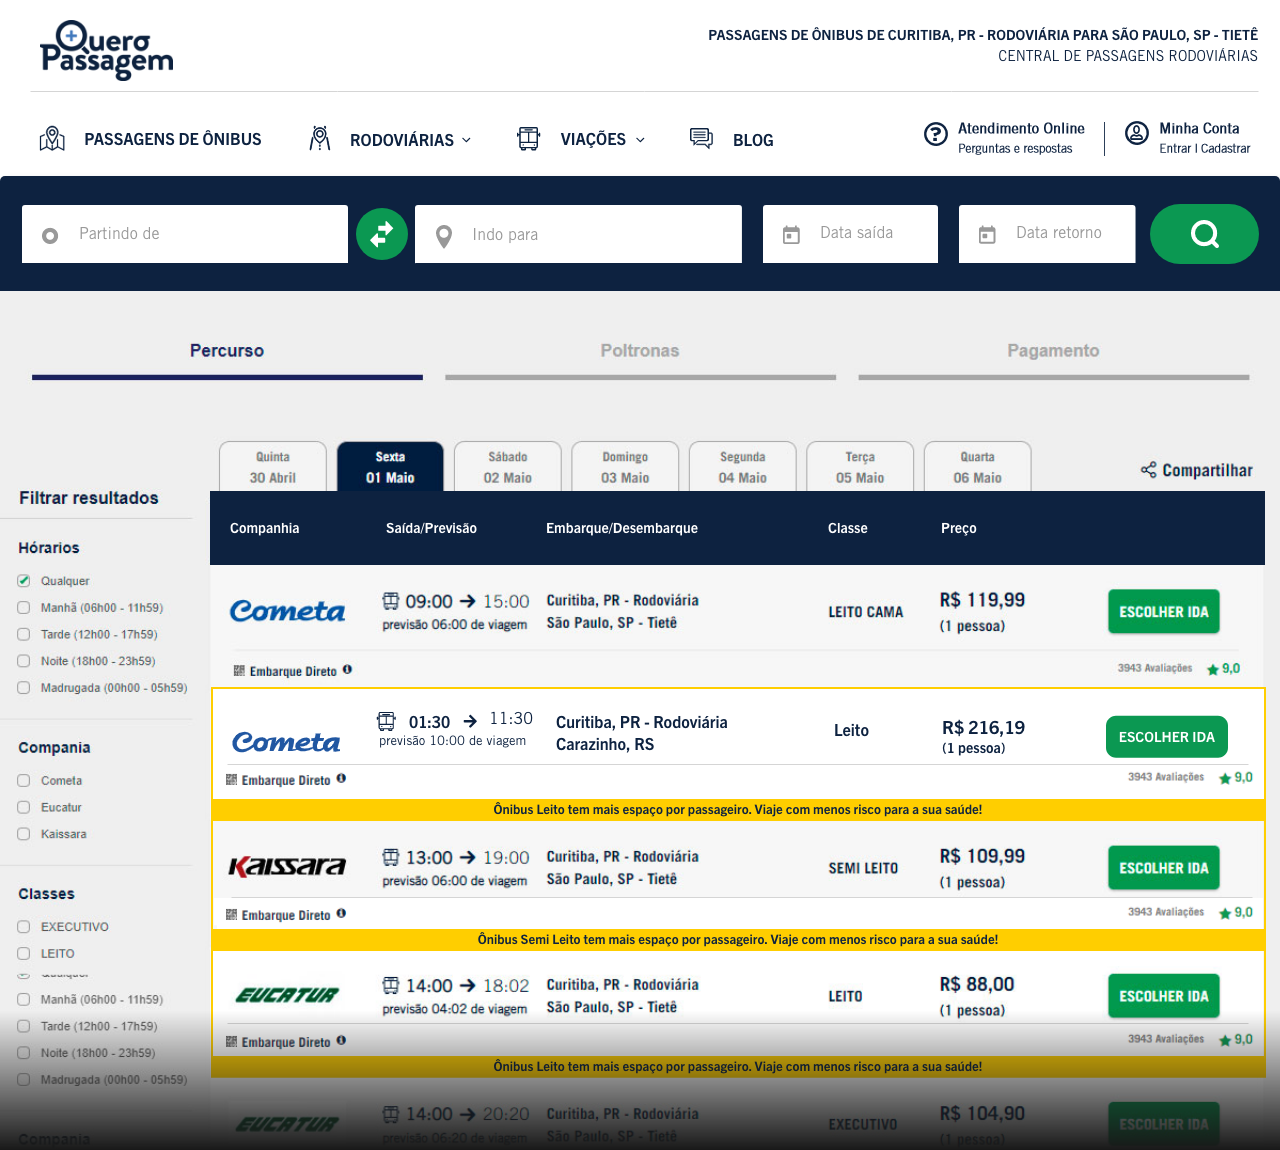The height and width of the screenshot is (1150, 1280).
Task: Enable the Noite (18h00 - 23h59) filter
Action: [24, 661]
